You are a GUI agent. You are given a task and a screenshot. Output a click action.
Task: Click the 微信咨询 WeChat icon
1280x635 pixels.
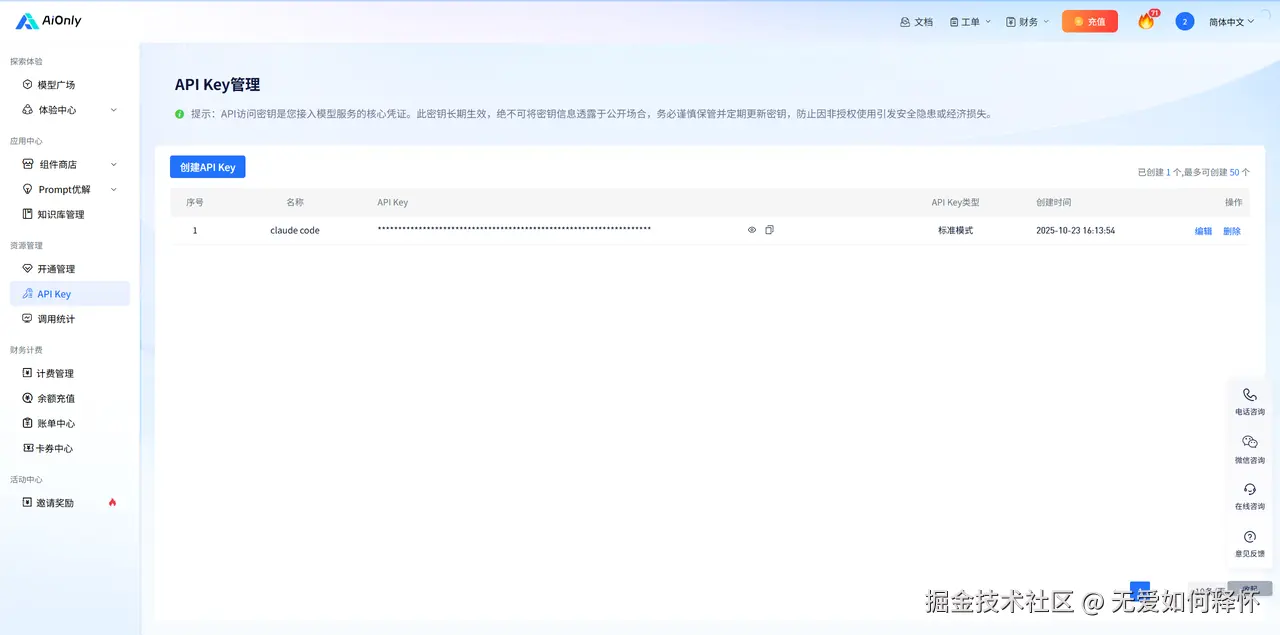[x=1250, y=442]
